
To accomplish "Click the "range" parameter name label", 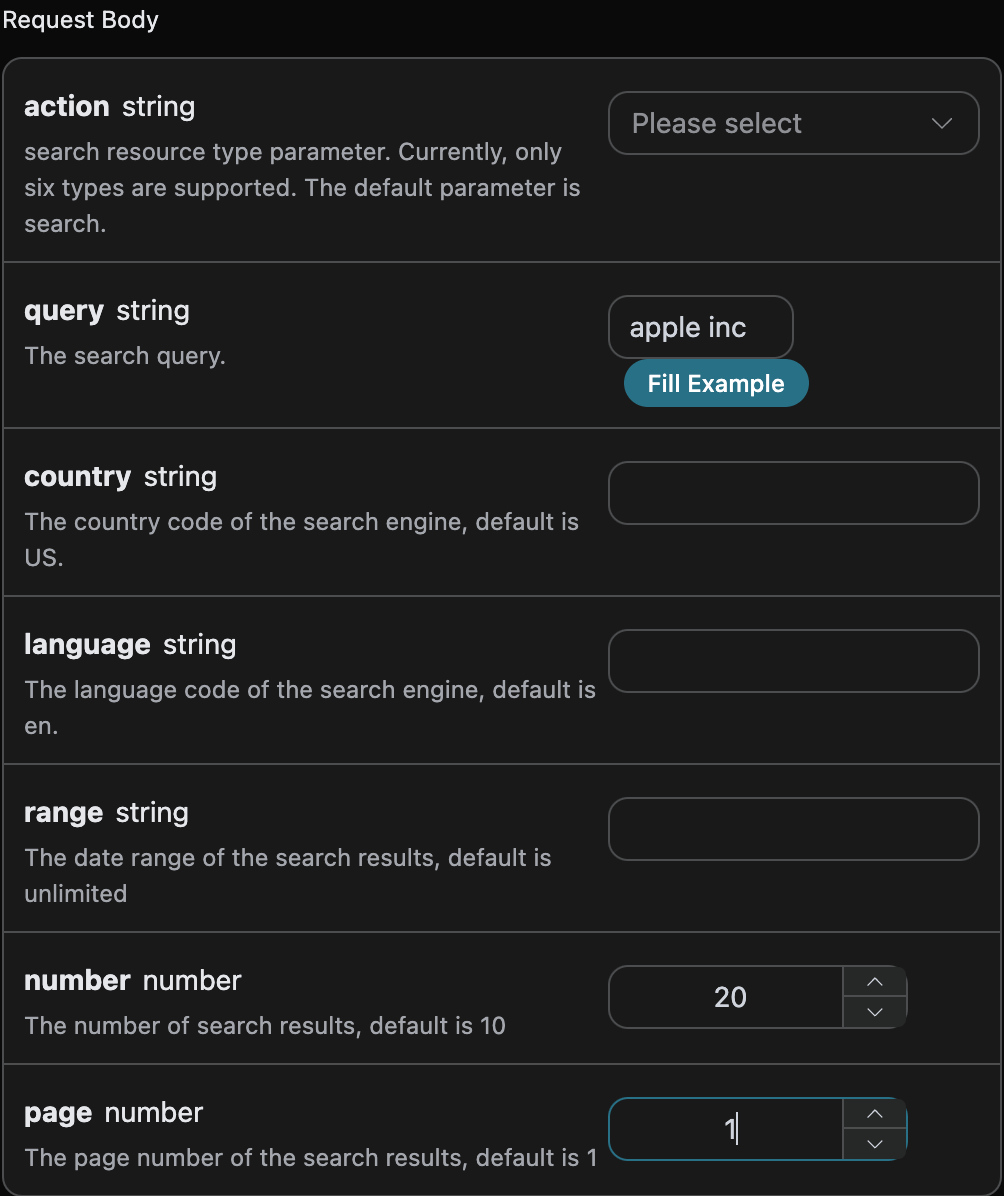I will (x=63, y=814).
